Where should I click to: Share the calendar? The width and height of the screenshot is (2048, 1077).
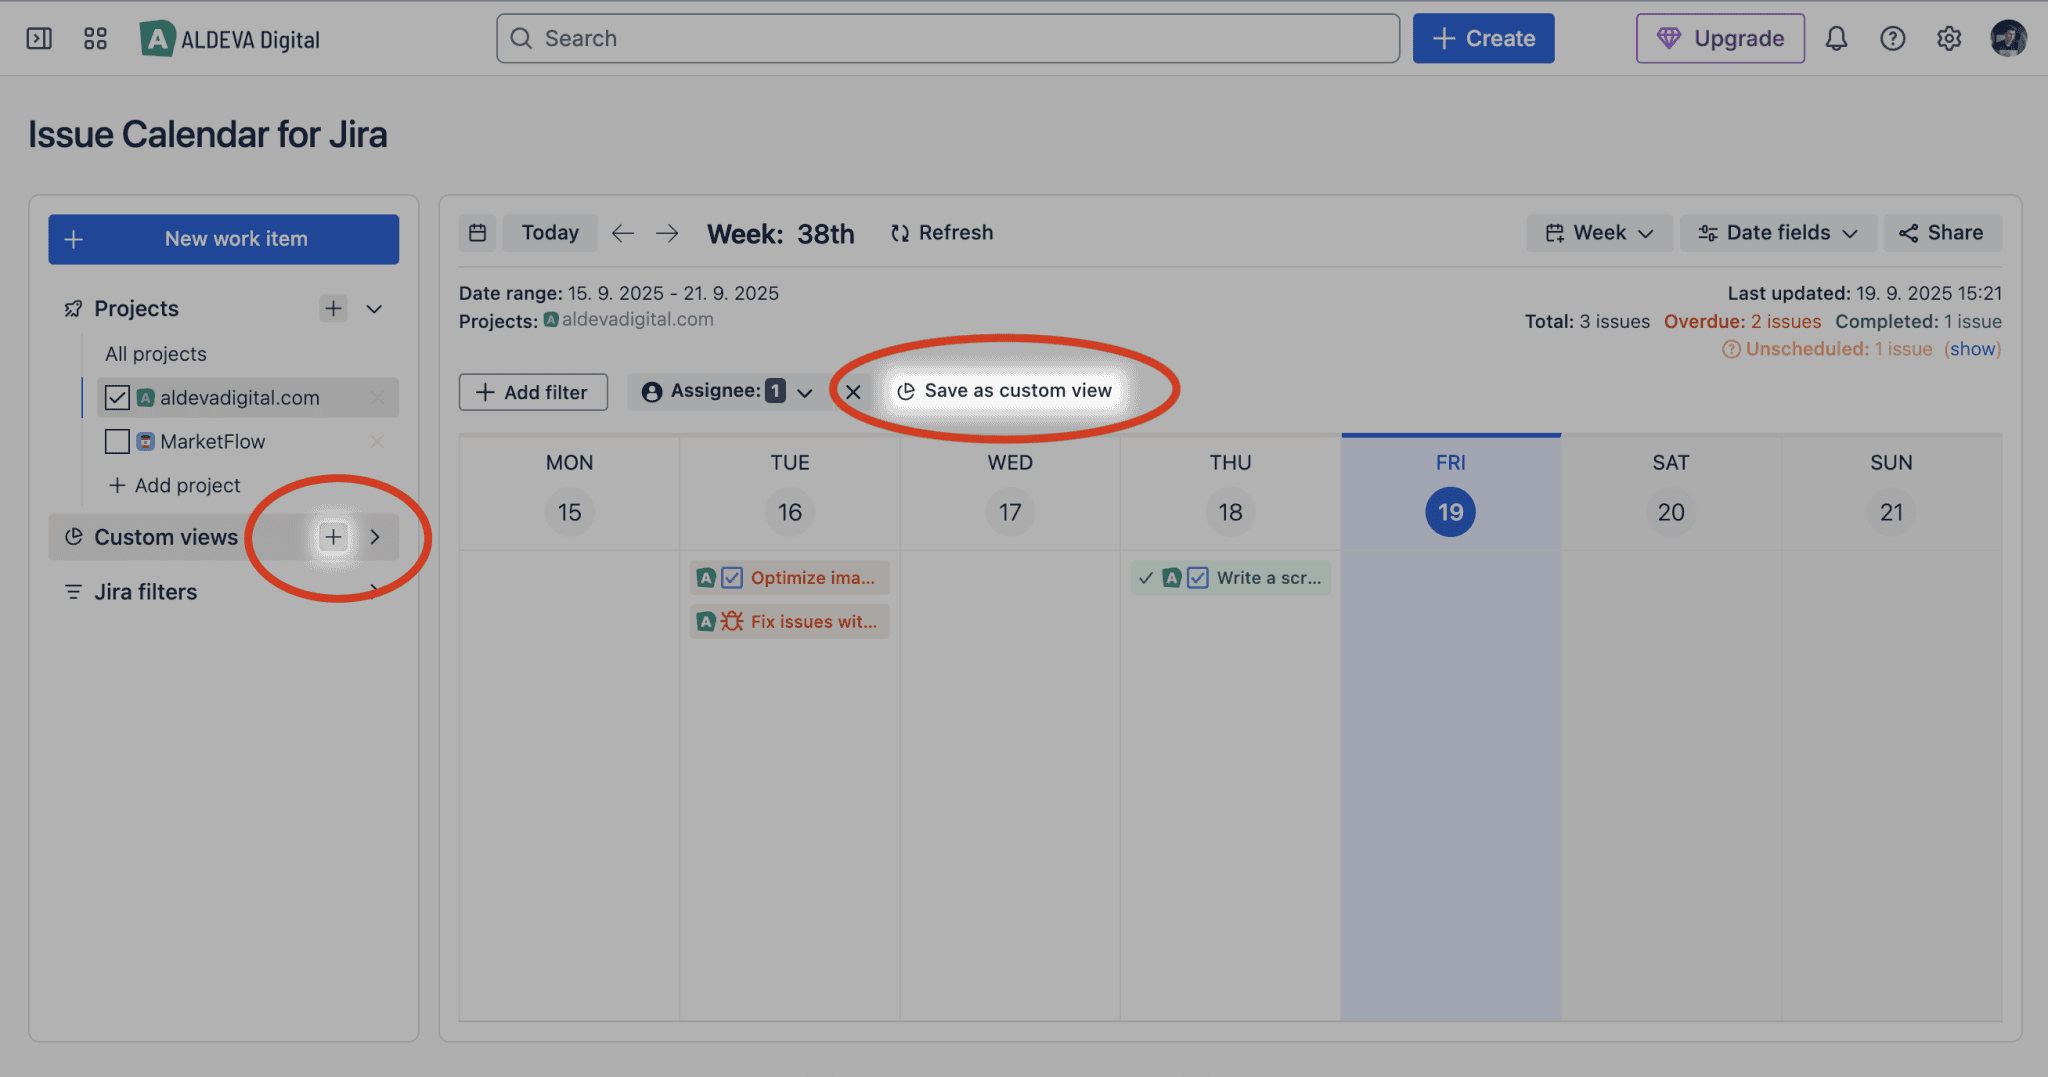[1941, 233]
